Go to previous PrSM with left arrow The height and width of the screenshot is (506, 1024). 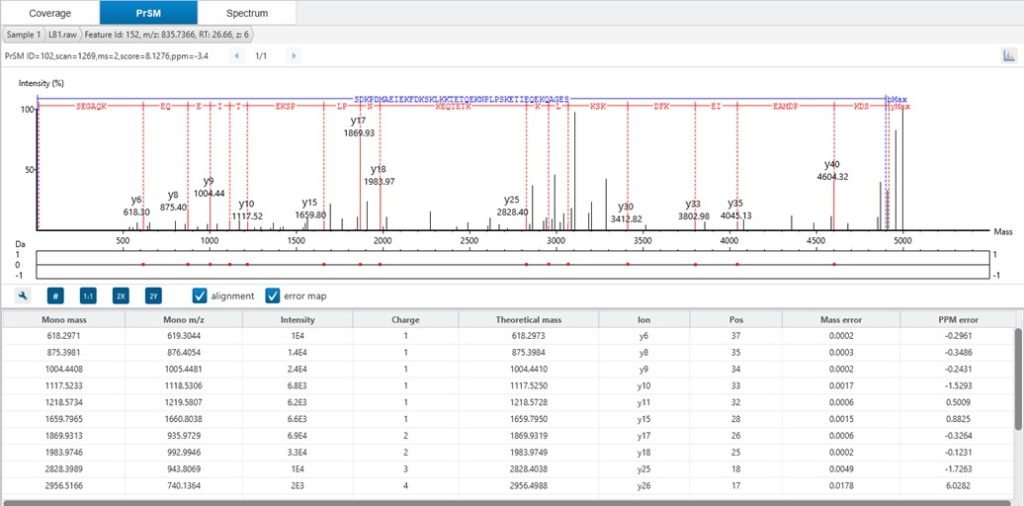(237, 56)
